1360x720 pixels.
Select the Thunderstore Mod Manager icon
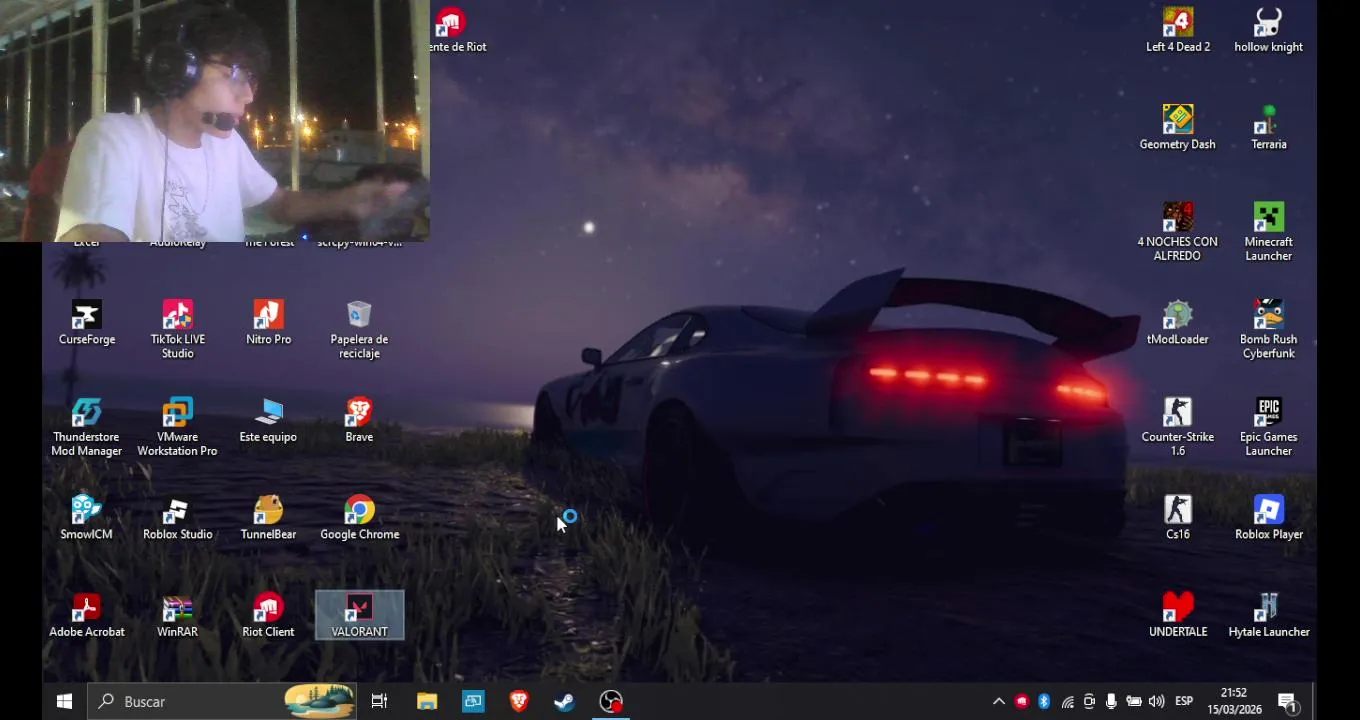(x=86, y=427)
